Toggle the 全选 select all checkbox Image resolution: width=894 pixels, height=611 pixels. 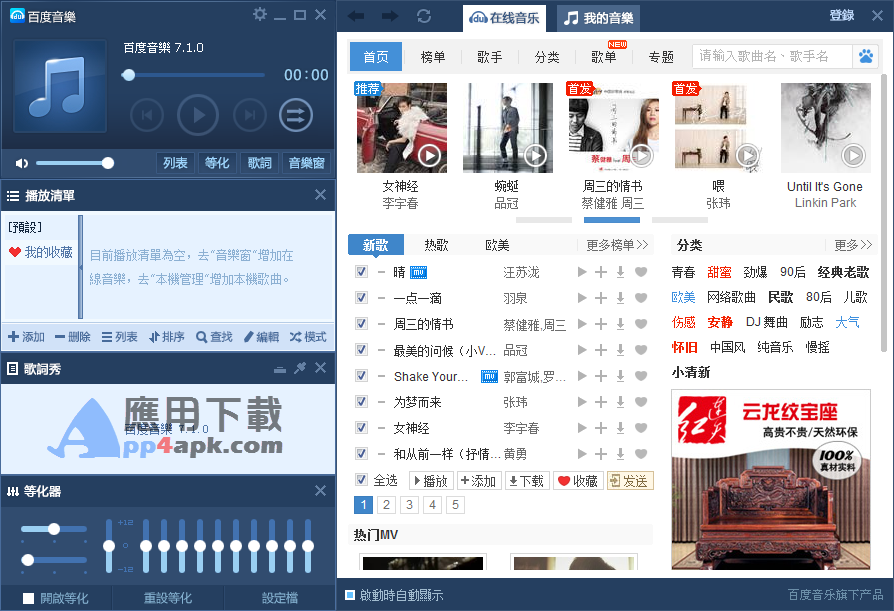pos(361,479)
